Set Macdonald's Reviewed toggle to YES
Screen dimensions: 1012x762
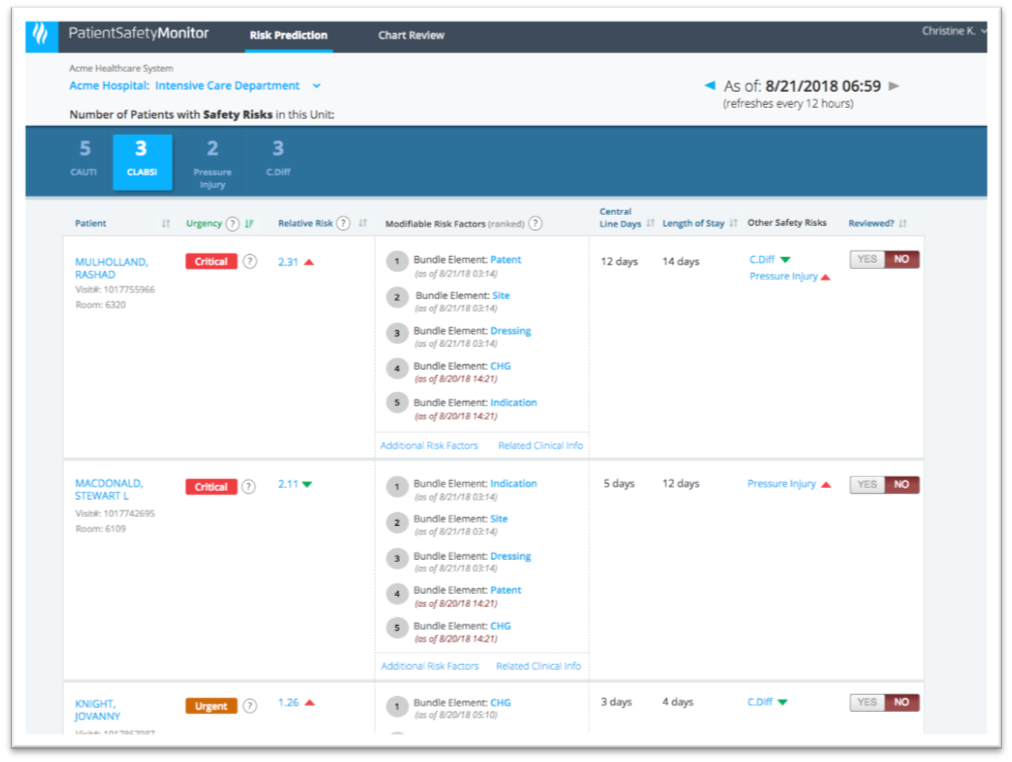[866, 483]
